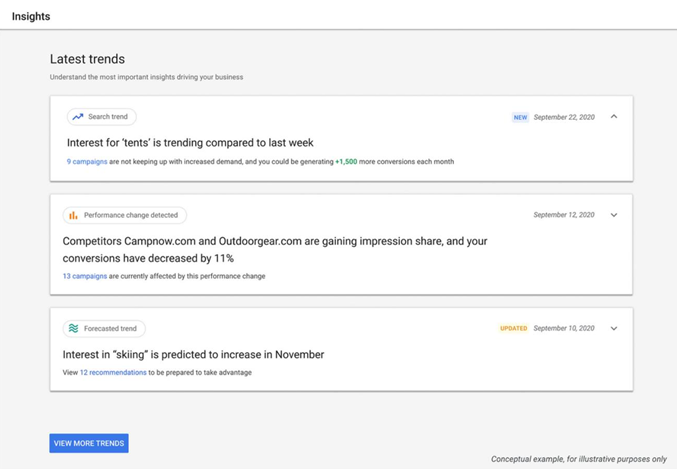Open the 9 campaigns link
This screenshot has height=469, width=677.
[87, 161]
